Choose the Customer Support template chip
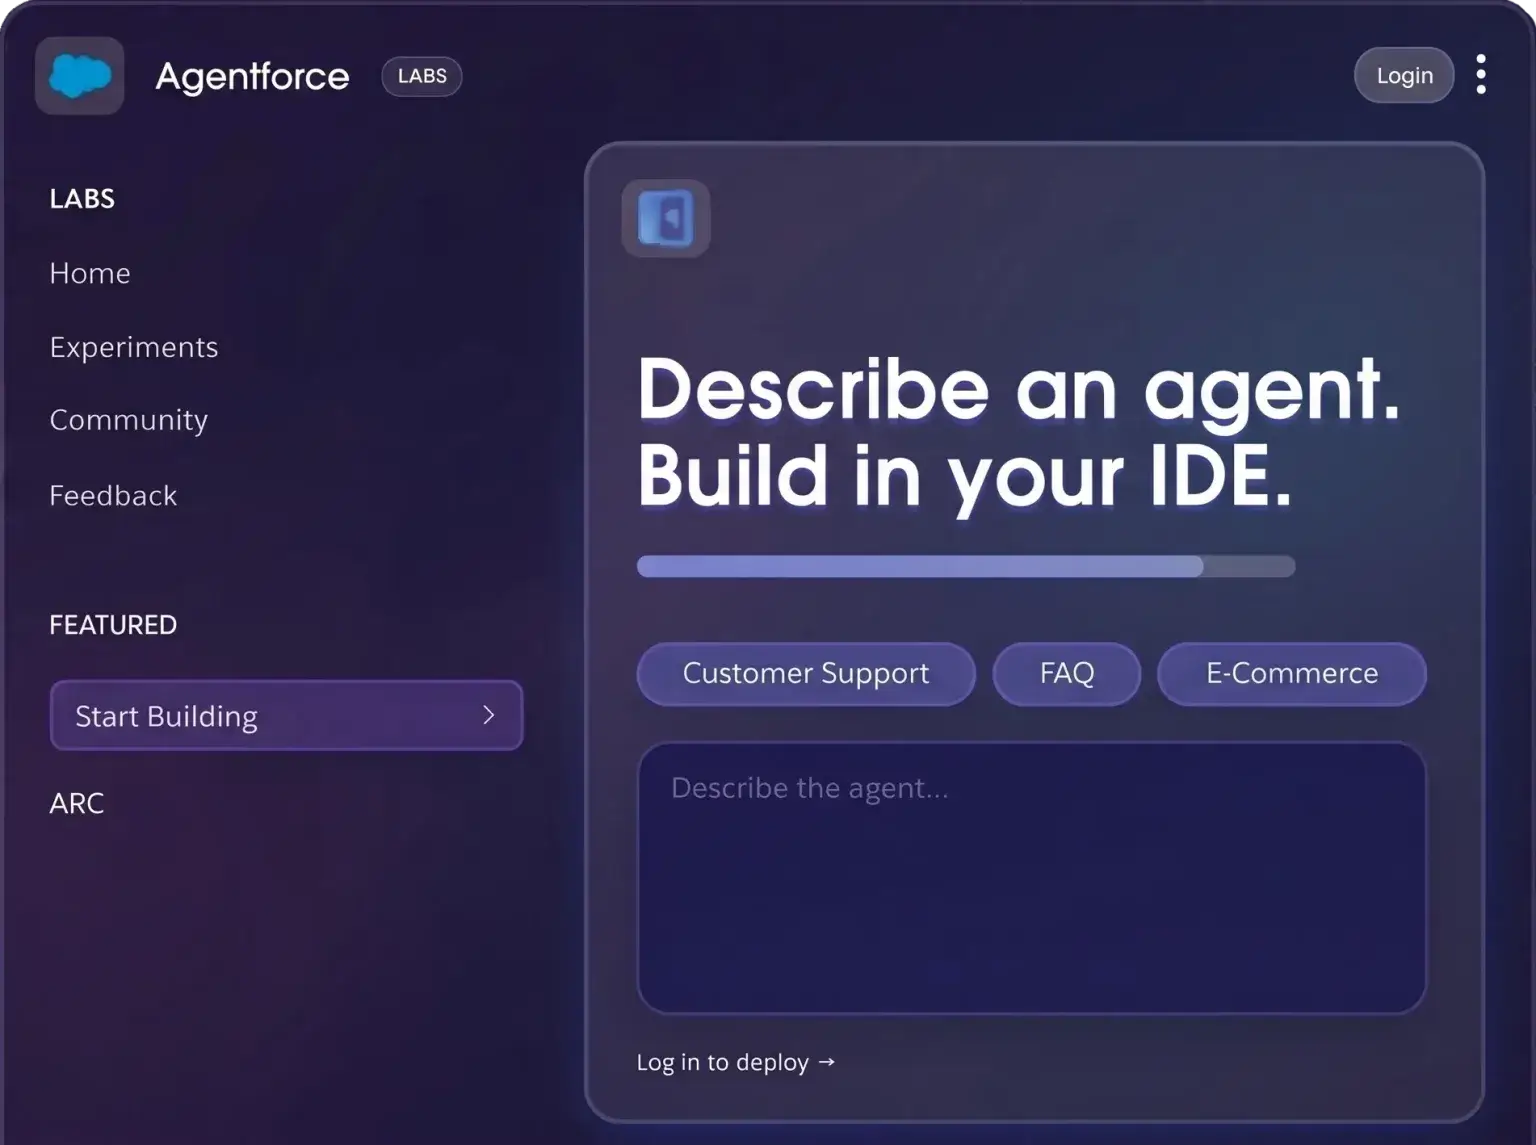Viewport: 1536px width, 1145px height. coord(806,674)
